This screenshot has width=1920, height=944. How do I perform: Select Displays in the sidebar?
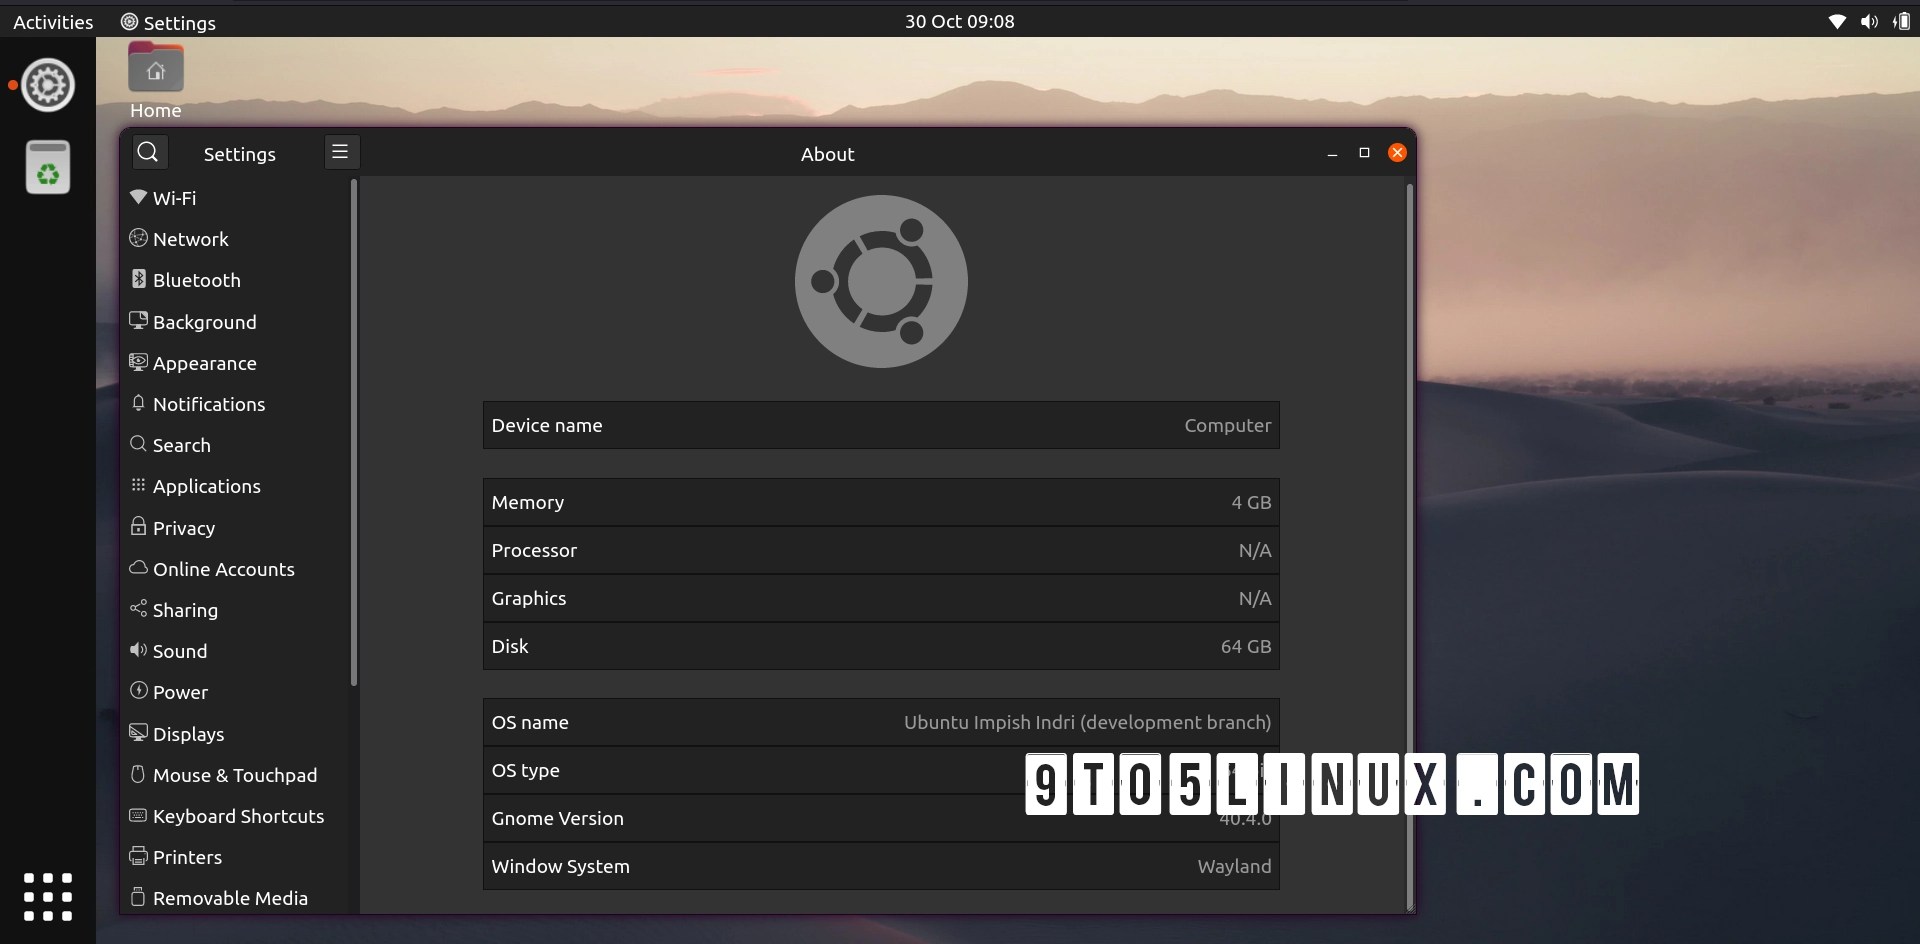click(236, 734)
